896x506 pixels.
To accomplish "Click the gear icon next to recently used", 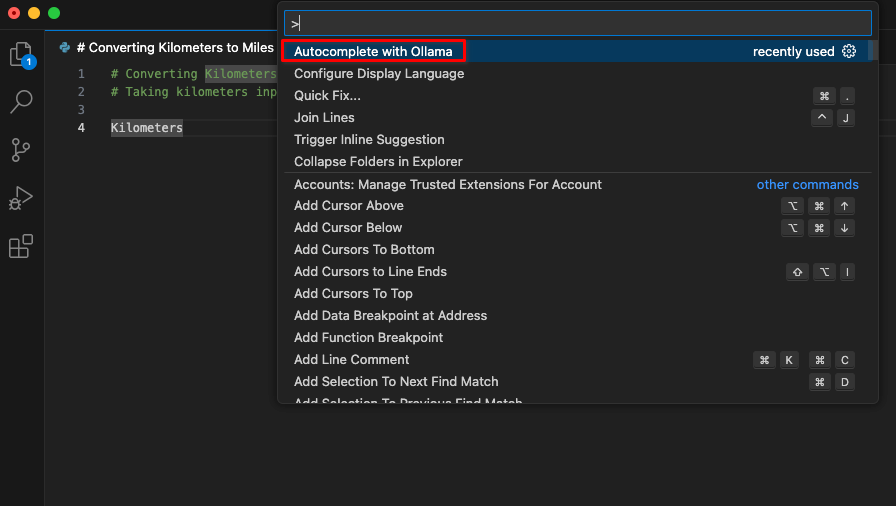I will tap(849, 51).
